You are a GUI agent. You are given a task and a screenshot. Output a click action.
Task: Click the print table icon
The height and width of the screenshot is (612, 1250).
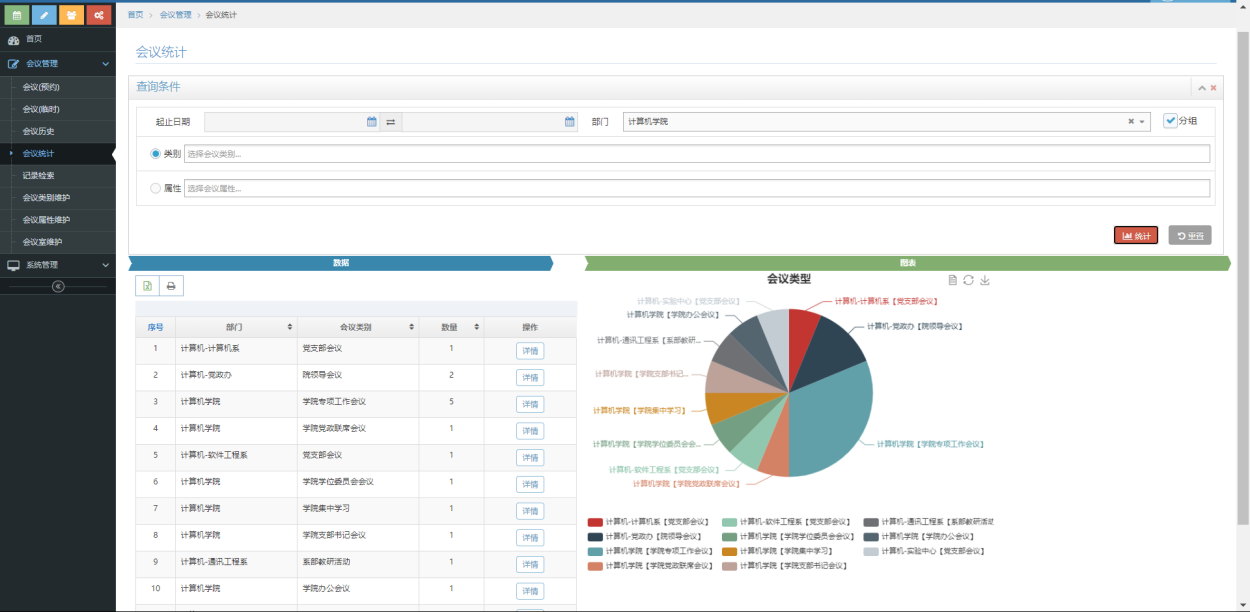pos(171,286)
